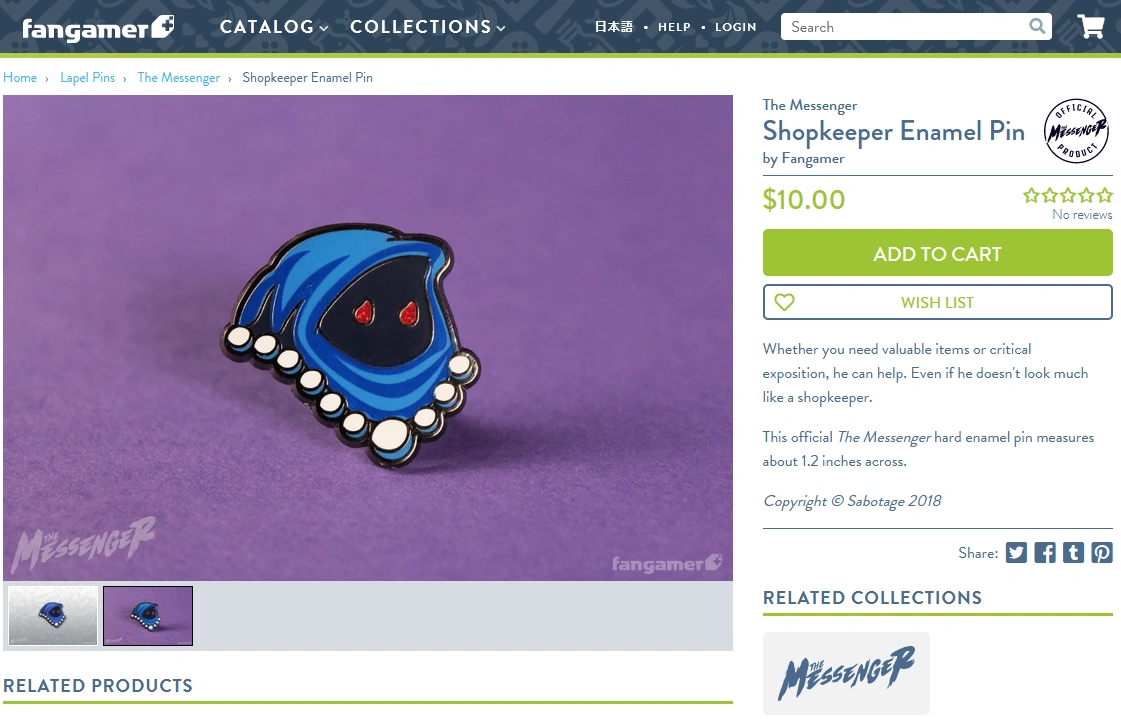
Task: Focus the Search input field
Action: (x=904, y=27)
